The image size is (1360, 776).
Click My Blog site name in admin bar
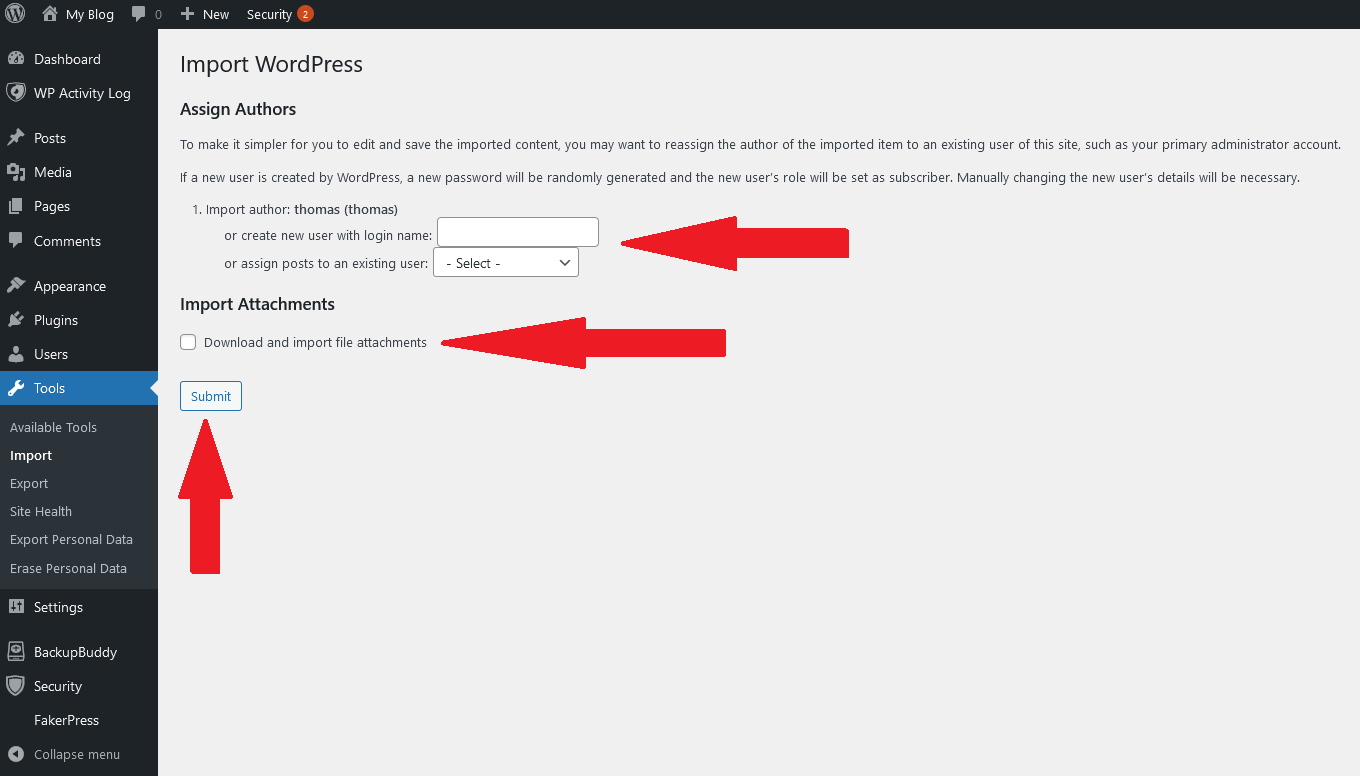[x=90, y=14]
